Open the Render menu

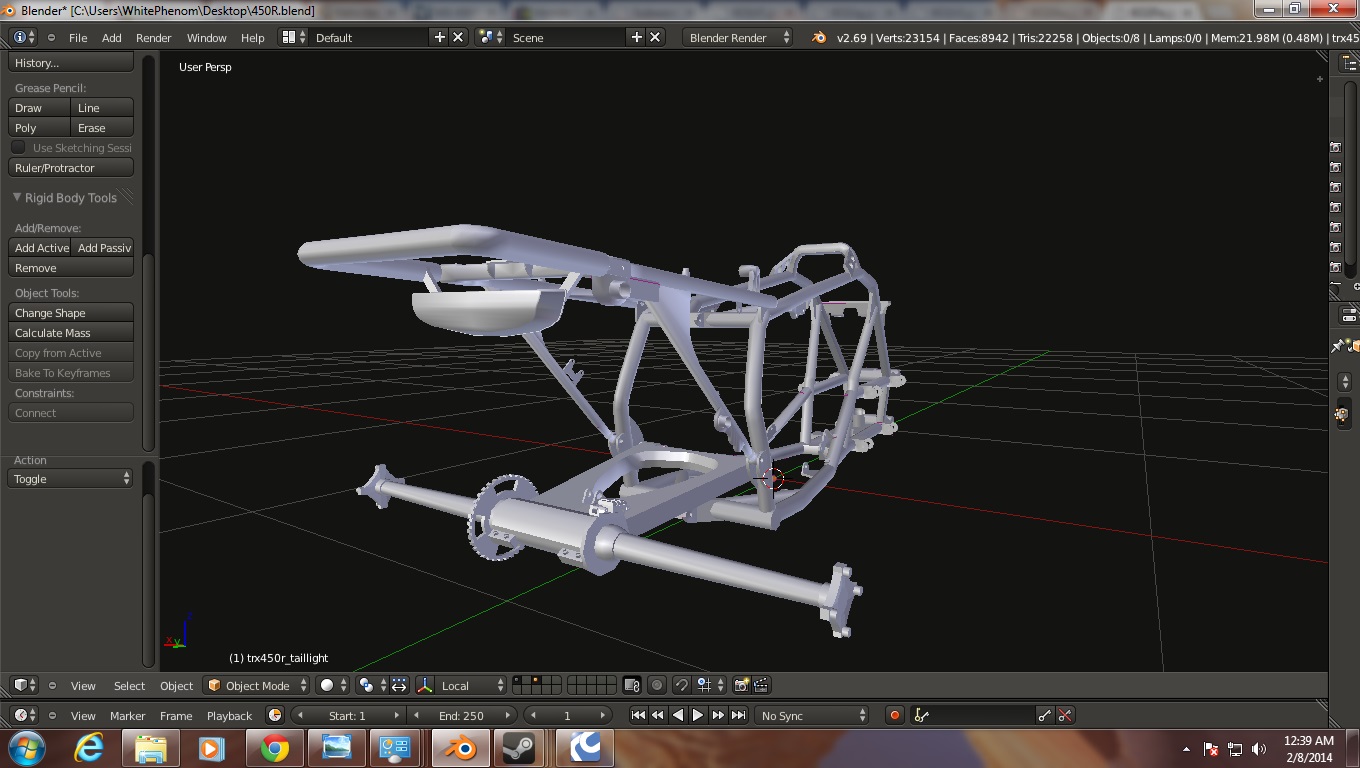click(x=154, y=37)
